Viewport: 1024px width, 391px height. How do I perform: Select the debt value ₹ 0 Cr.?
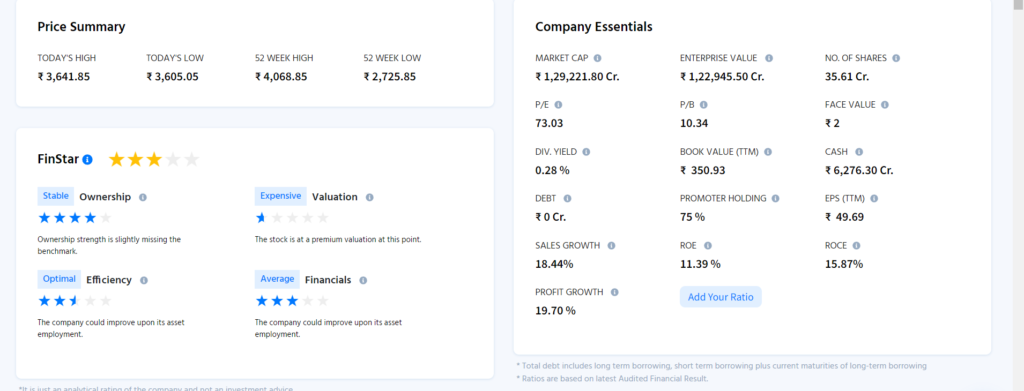pos(551,217)
